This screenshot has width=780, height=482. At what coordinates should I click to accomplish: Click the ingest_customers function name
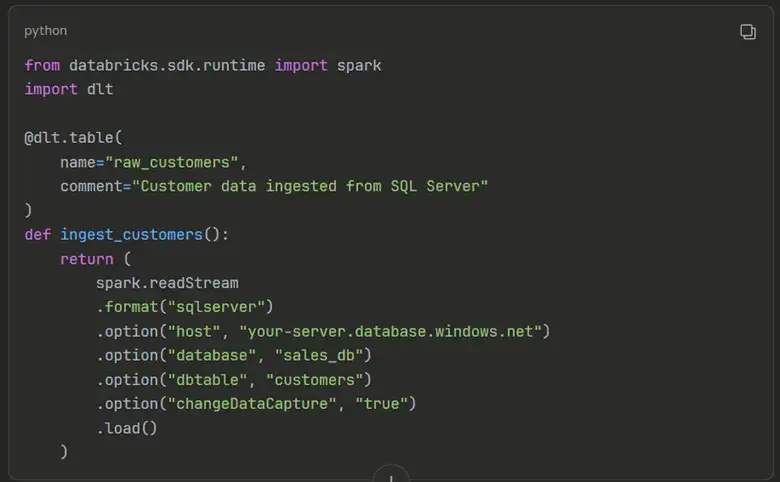(131, 235)
